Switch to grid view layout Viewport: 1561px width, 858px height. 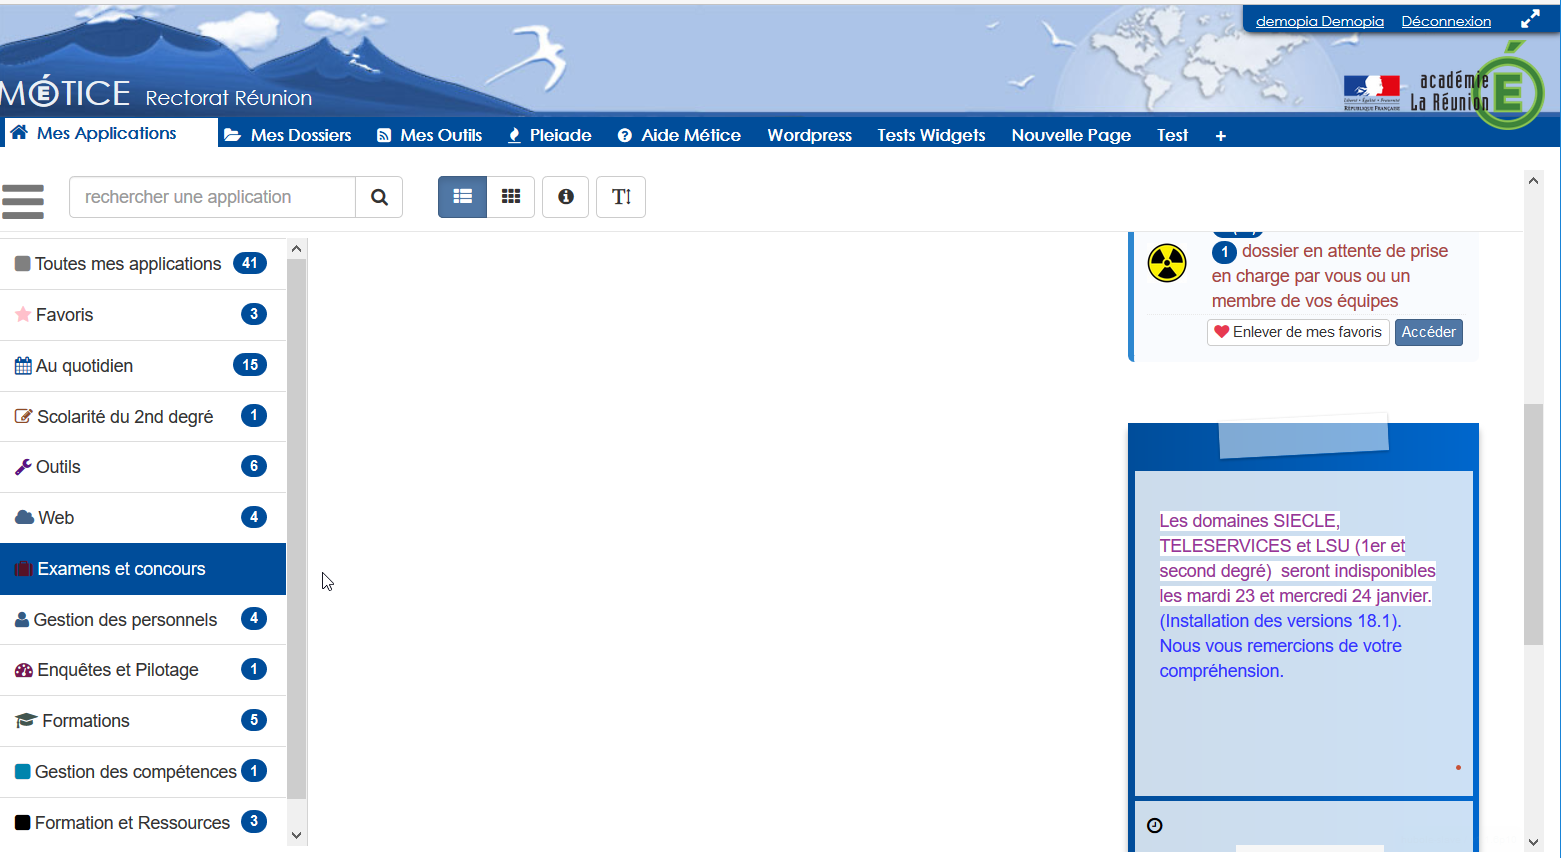511,197
